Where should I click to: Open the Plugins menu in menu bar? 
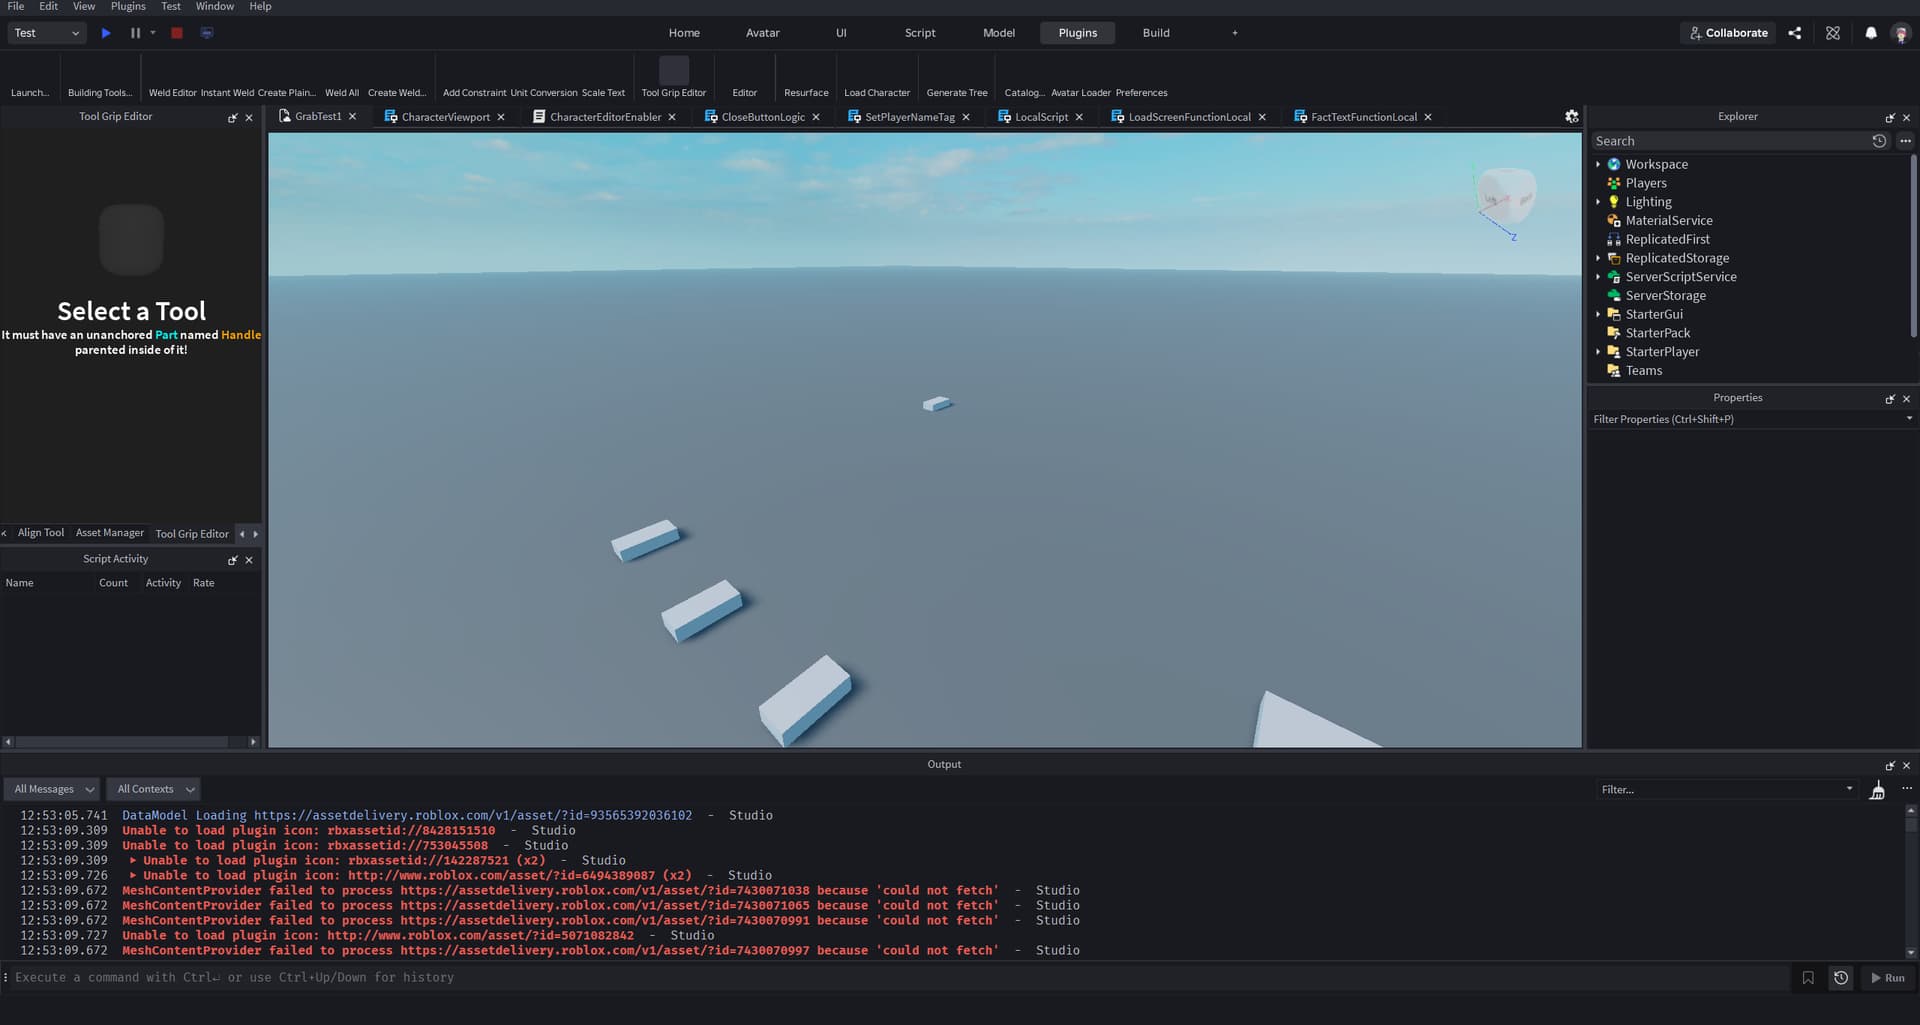[x=128, y=6]
